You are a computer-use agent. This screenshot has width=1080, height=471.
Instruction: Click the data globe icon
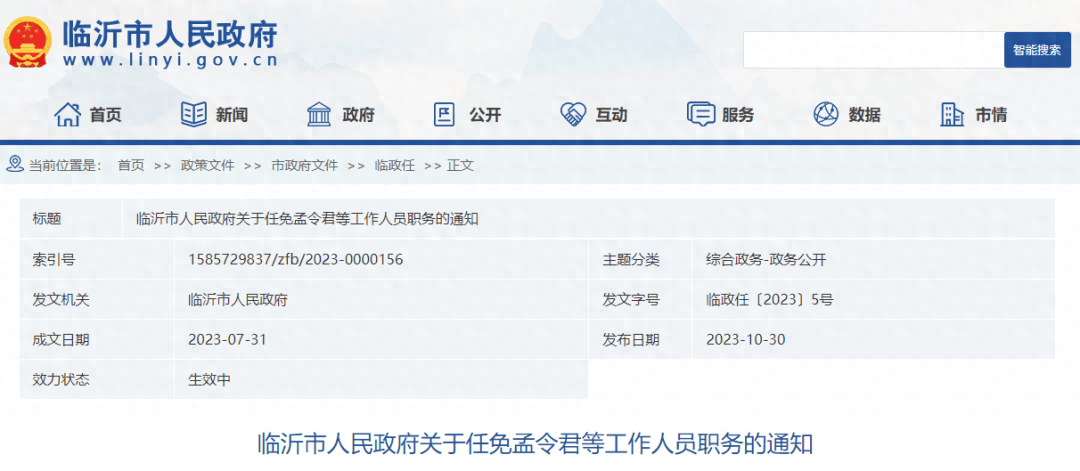(825, 114)
